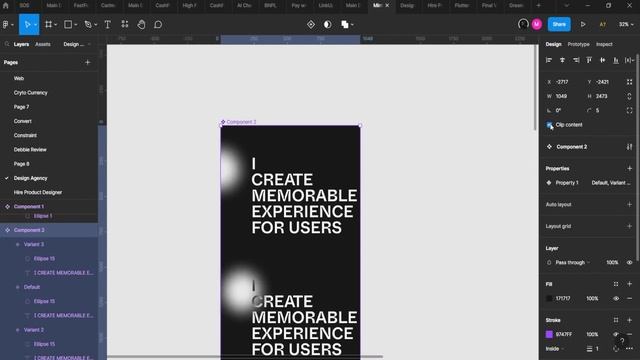640x360 pixels.
Task: Select the Move tool
Action: point(27,24)
